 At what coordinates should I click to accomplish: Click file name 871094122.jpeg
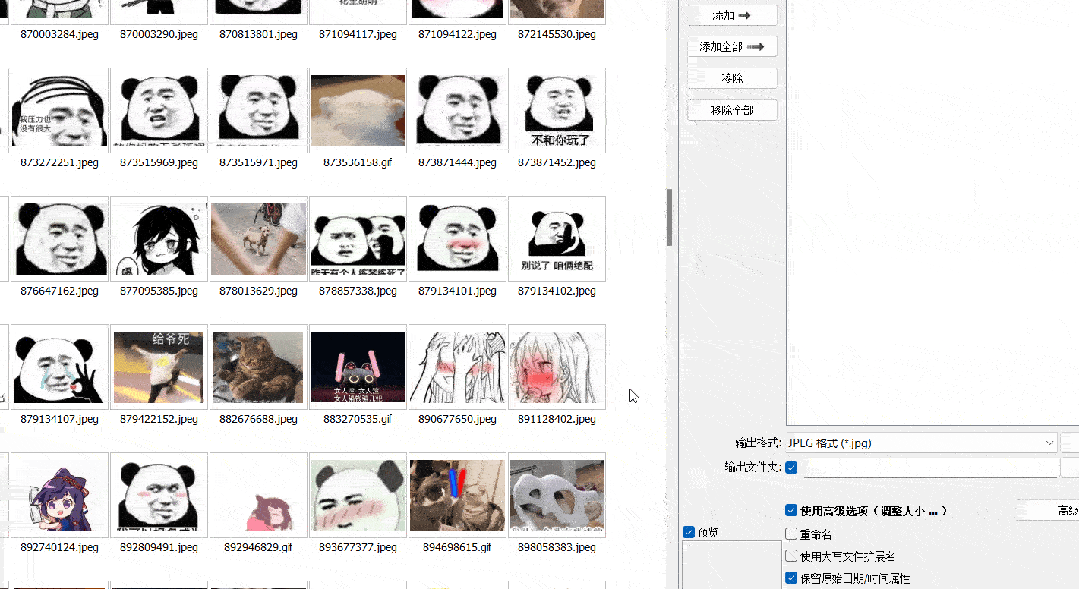click(x=458, y=34)
